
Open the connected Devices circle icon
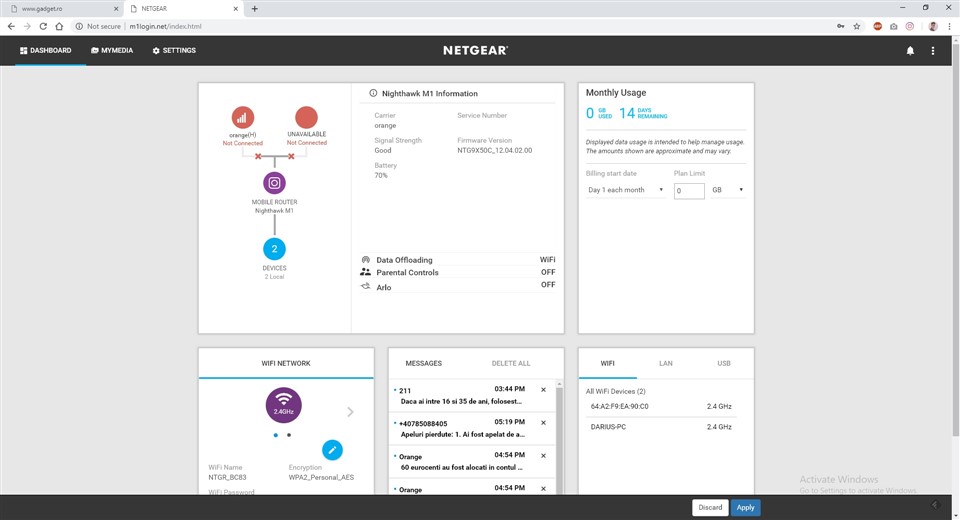tap(274, 249)
